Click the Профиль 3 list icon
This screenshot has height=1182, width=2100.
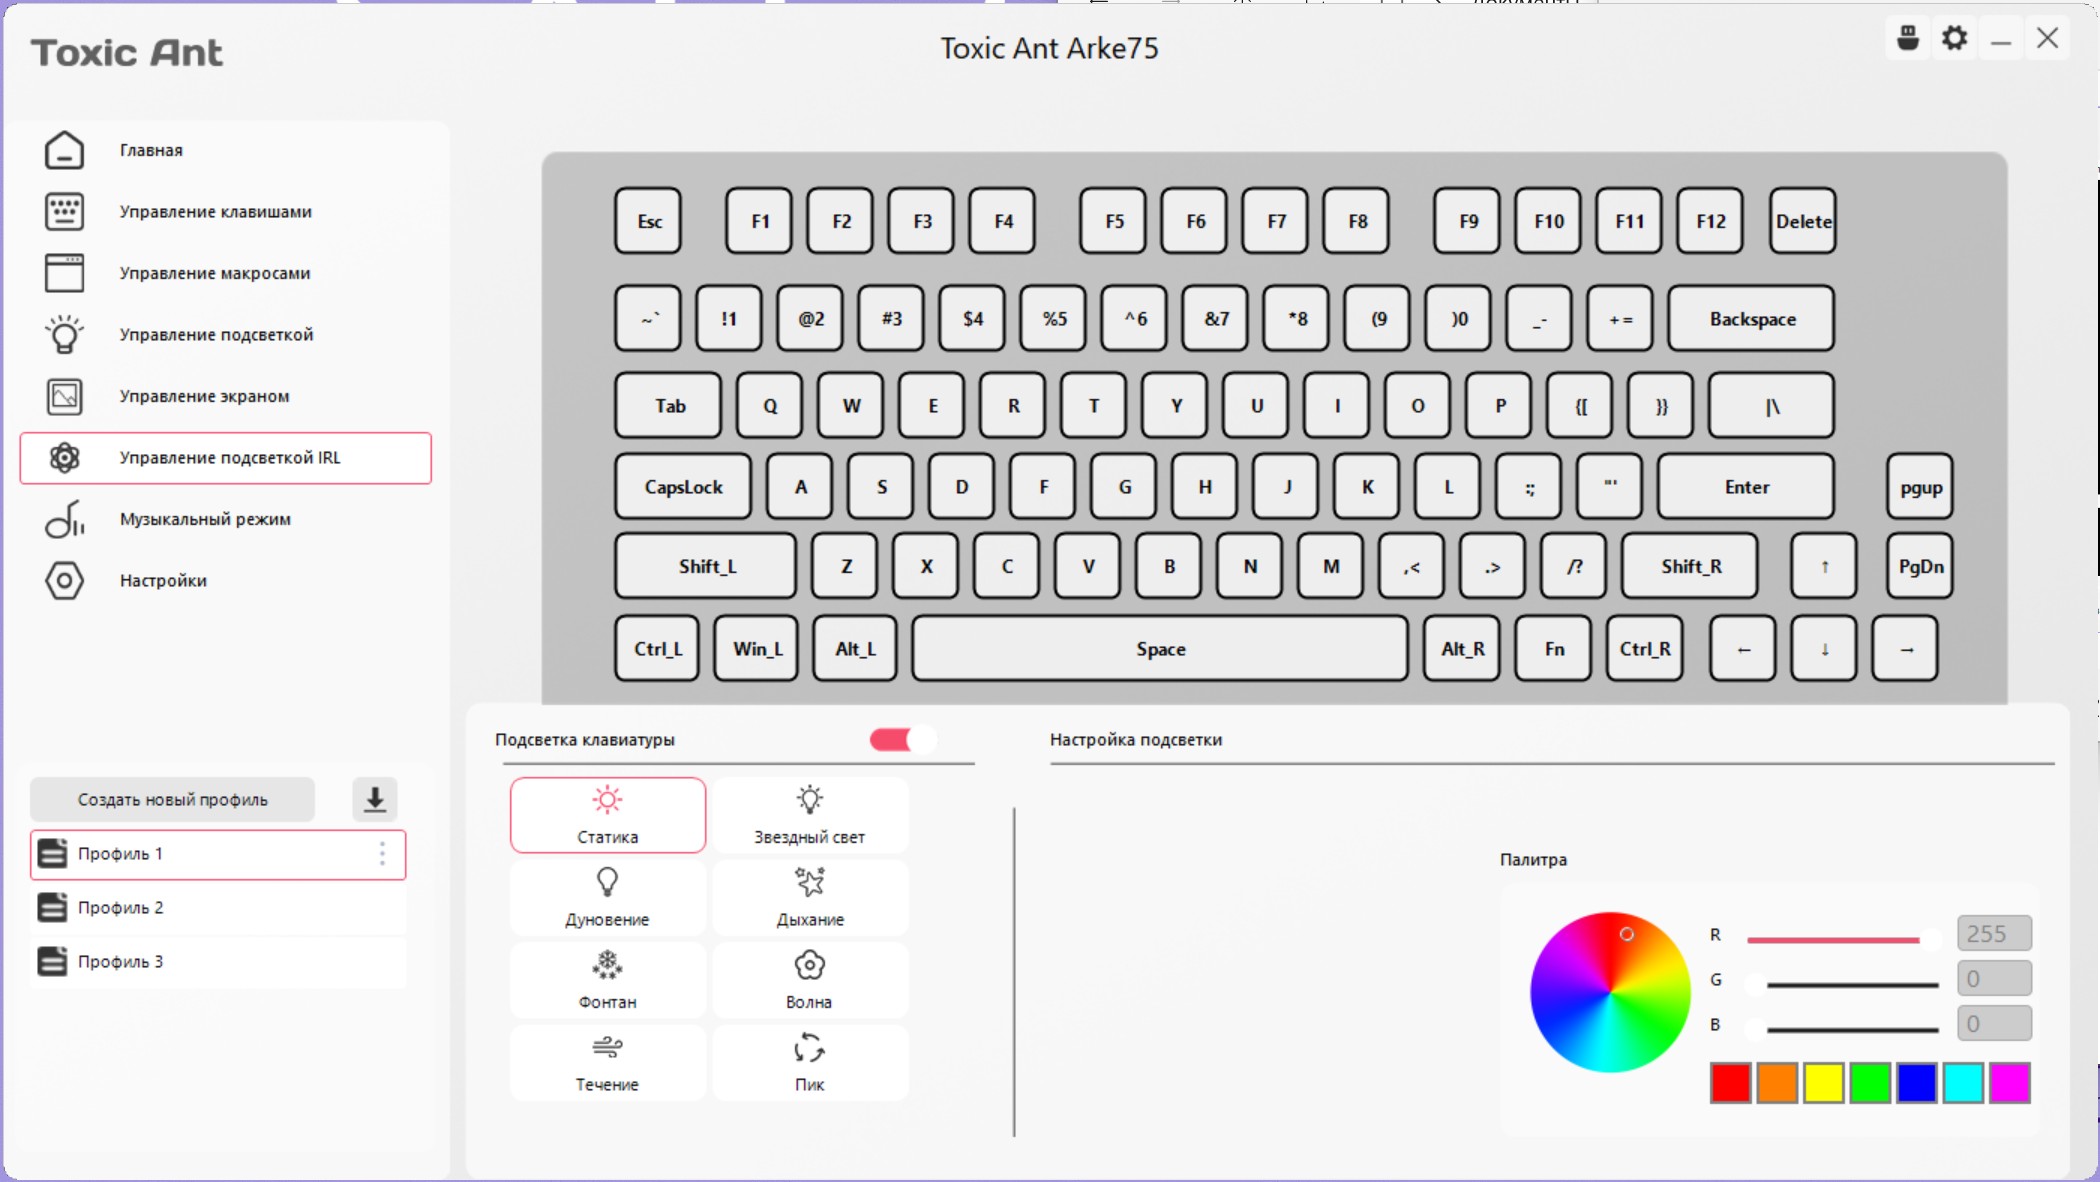point(52,961)
